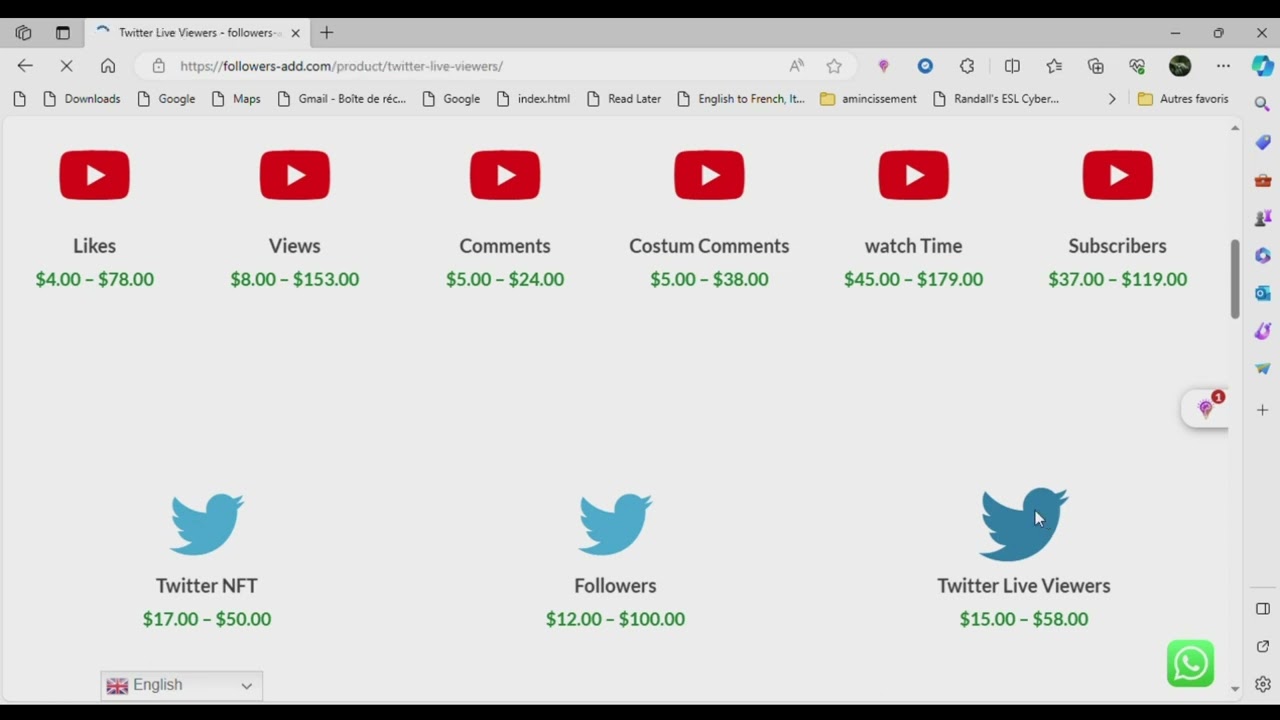Image resolution: width=1280 pixels, height=720 pixels.
Task: Open a new browser tab
Action: point(326,33)
